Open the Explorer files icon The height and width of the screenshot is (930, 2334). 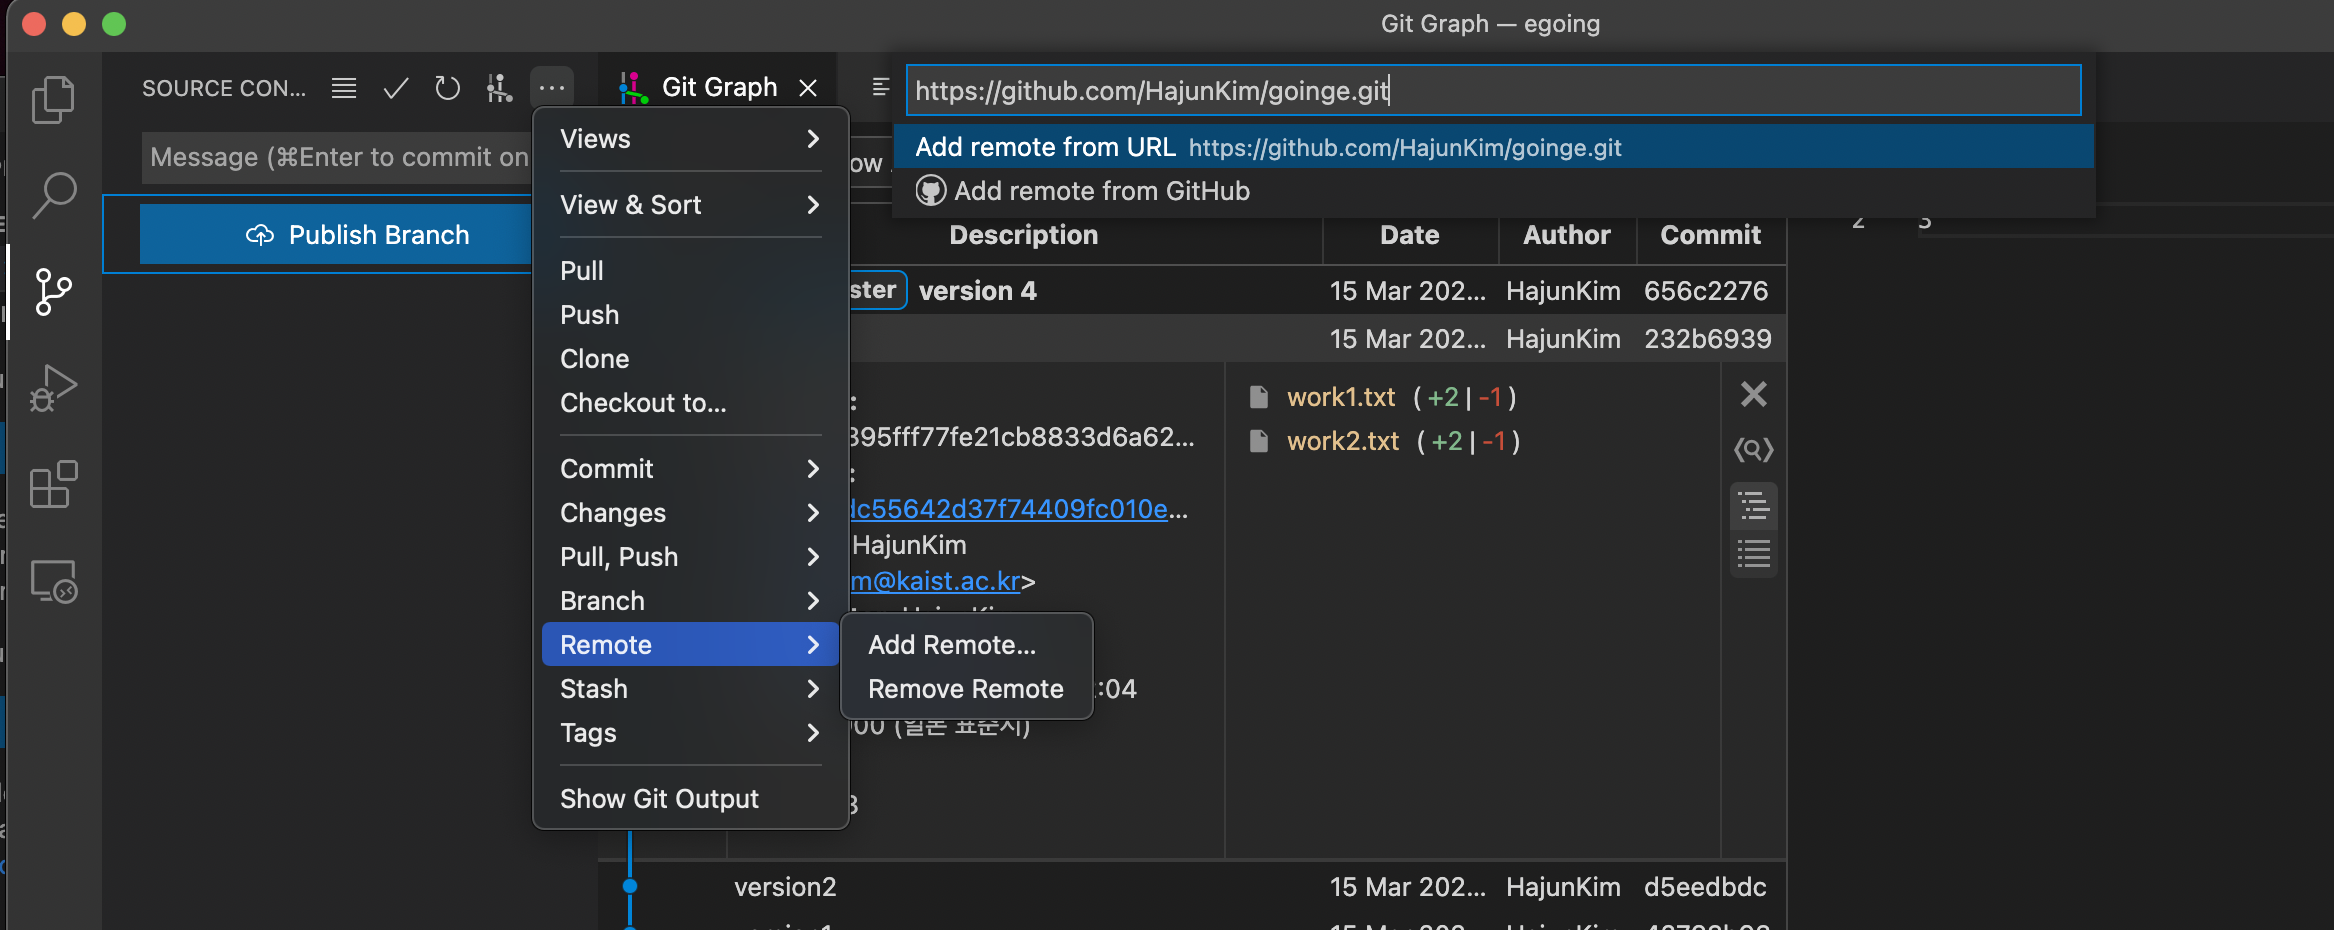click(x=53, y=100)
